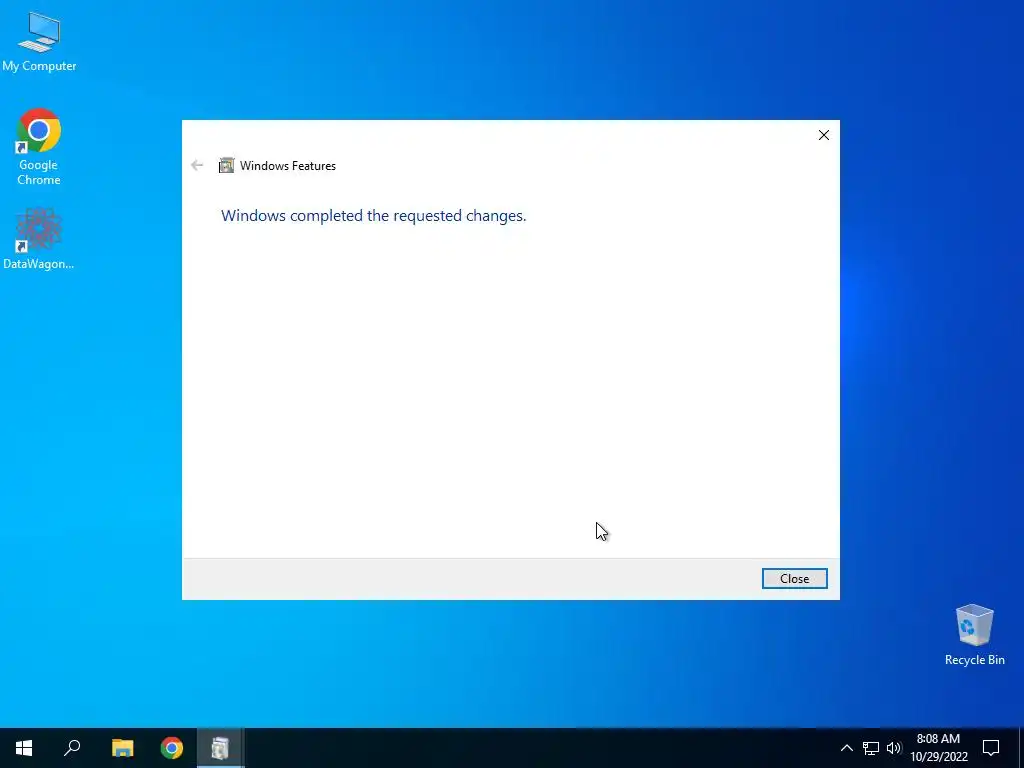Select the DataWagon desktop shortcut
The height and width of the screenshot is (768, 1024).
pyautogui.click(x=39, y=238)
